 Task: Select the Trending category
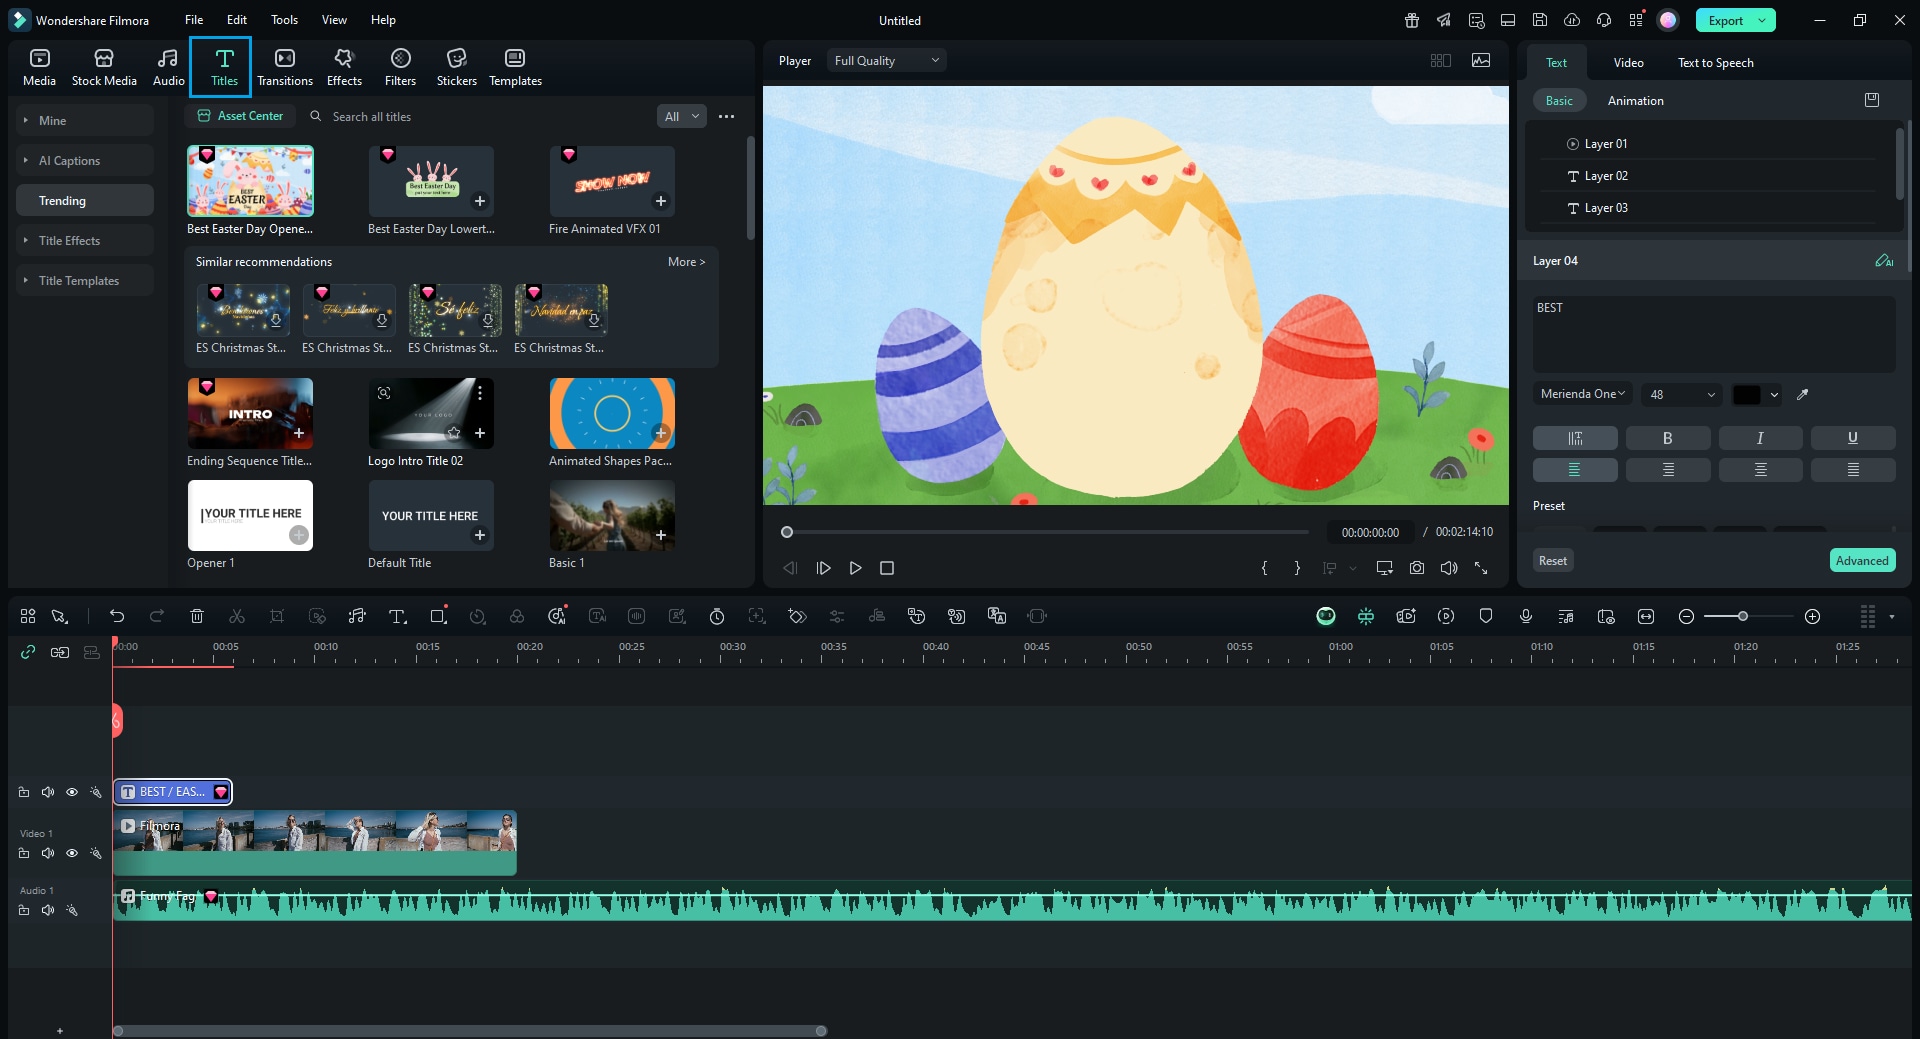[x=85, y=200]
